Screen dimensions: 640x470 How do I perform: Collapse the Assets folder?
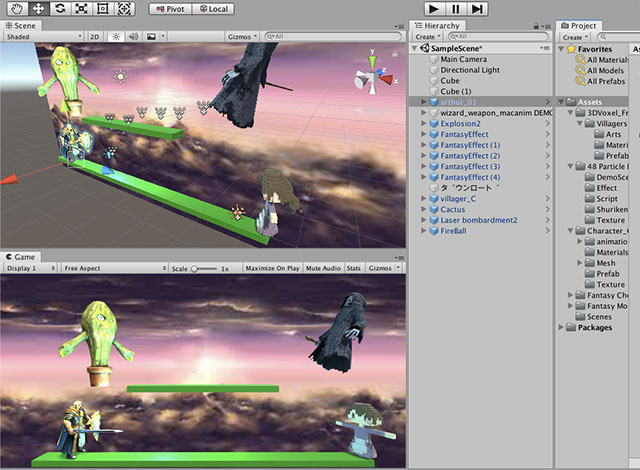pyautogui.click(x=562, y=102)
